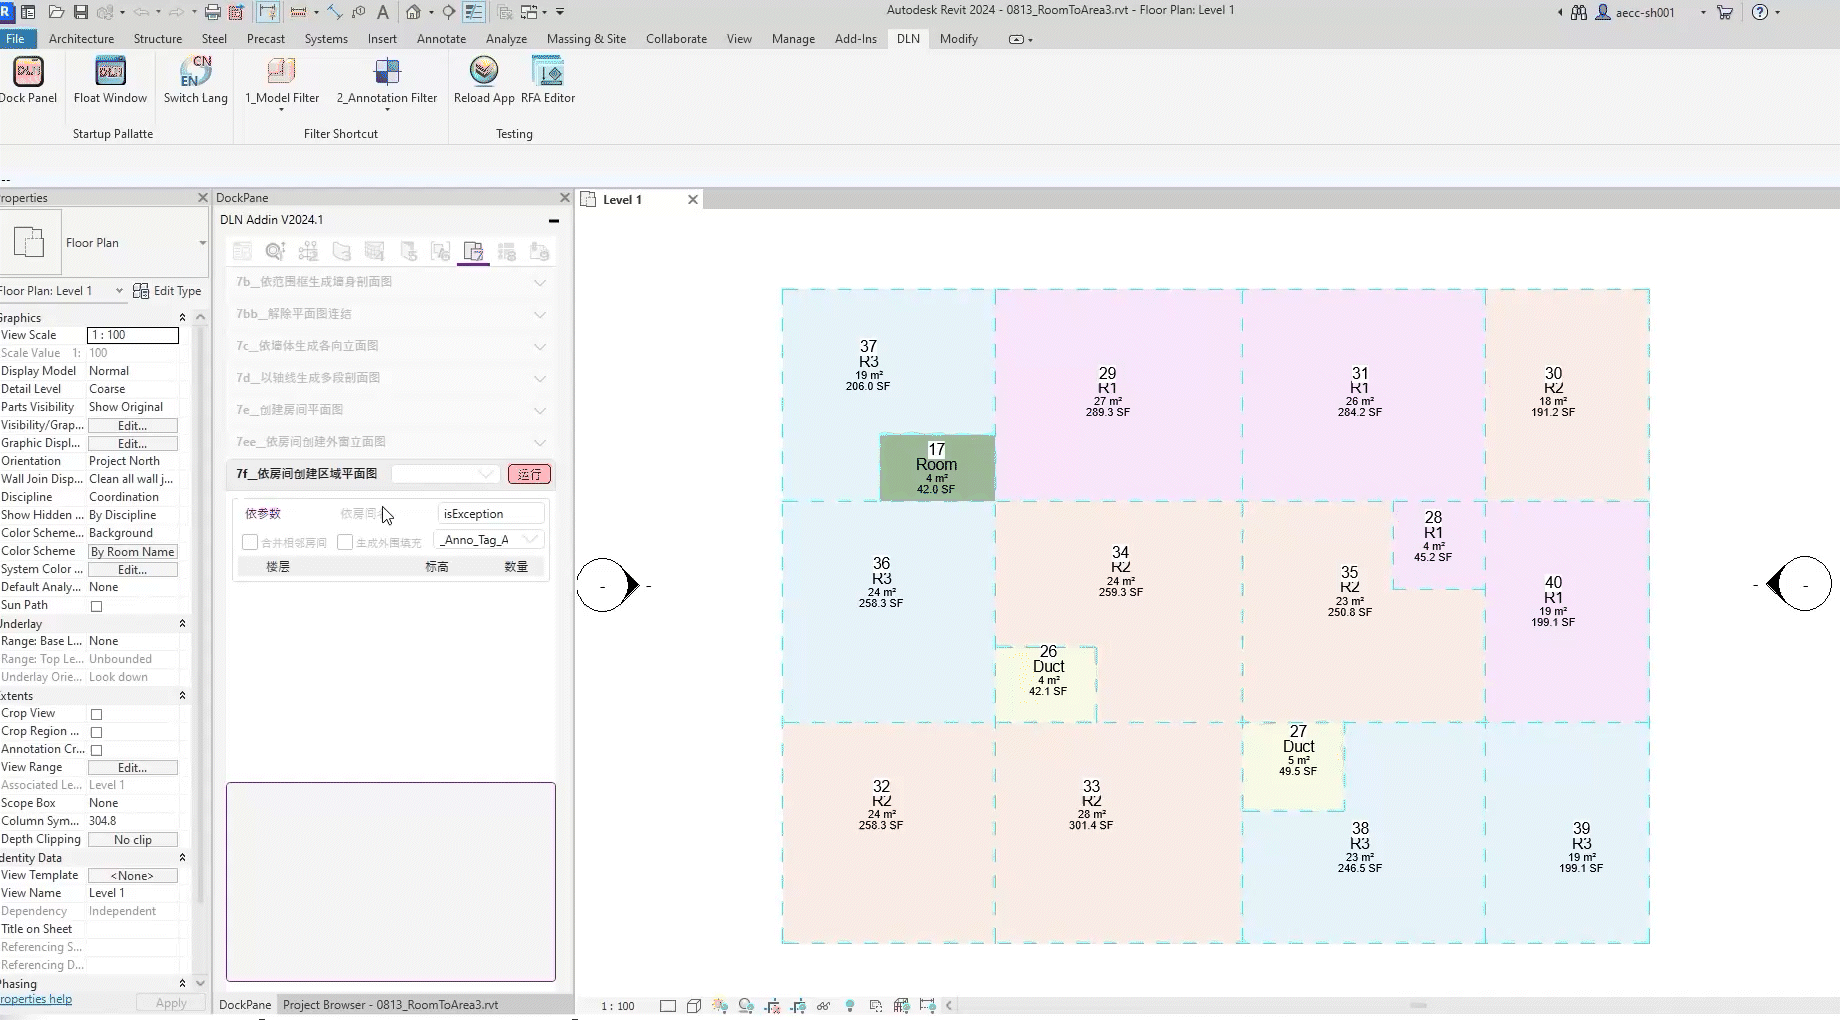This screenshot has width=1840, height=1020.
Task: Click Temporary Hide/Isolate glasses icon
Action: tap(823, 1006)
